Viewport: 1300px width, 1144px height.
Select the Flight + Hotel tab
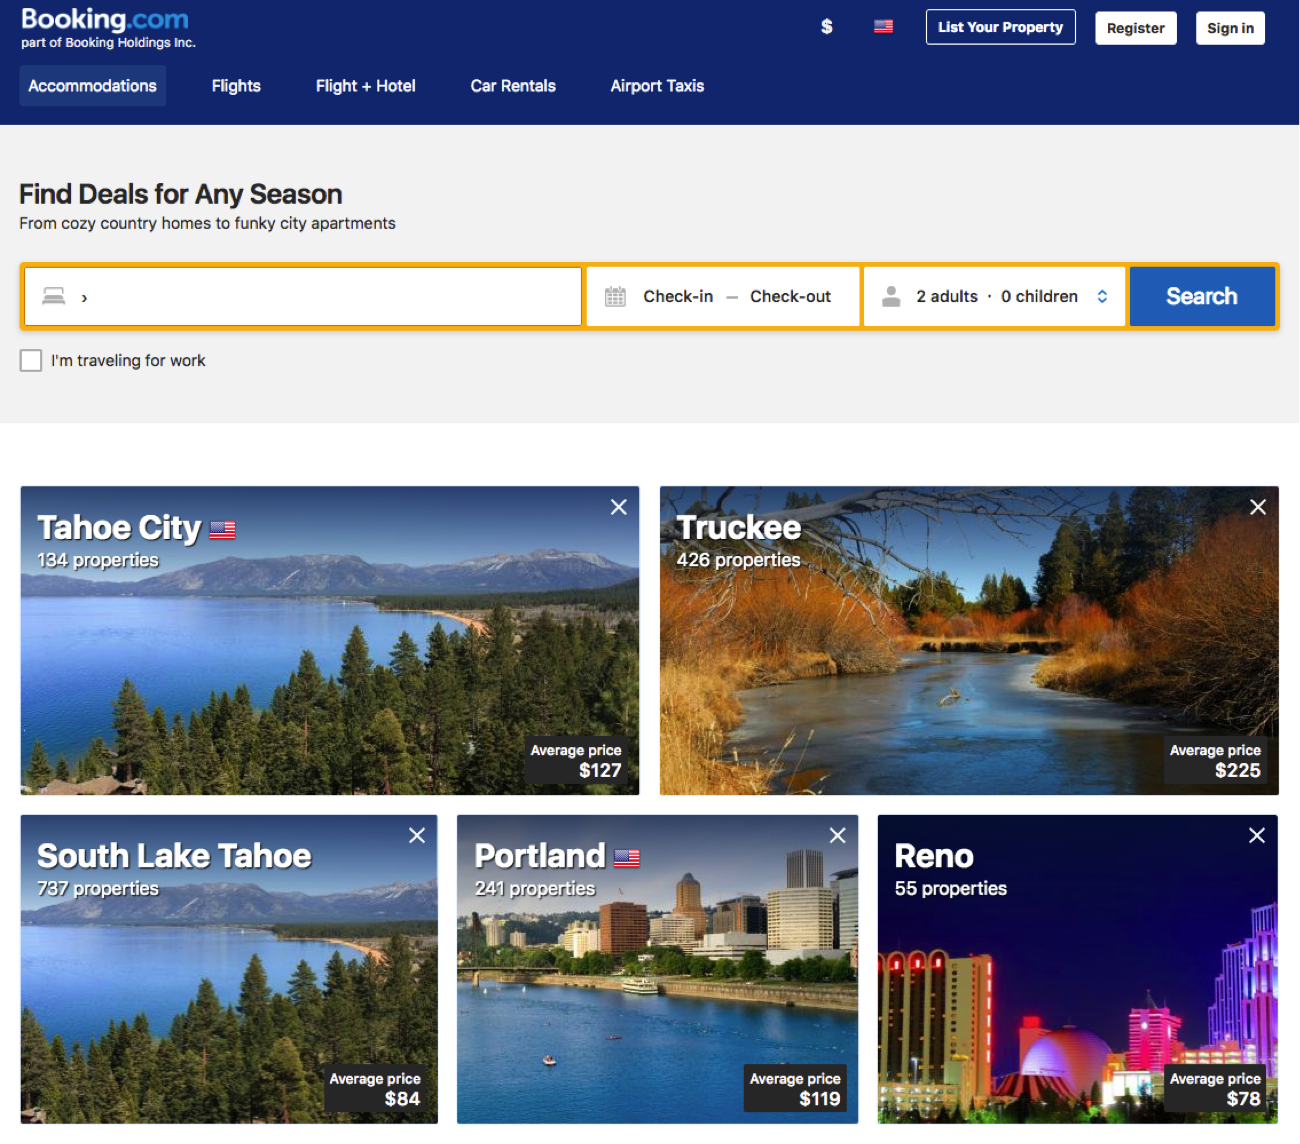click(366, 86)
